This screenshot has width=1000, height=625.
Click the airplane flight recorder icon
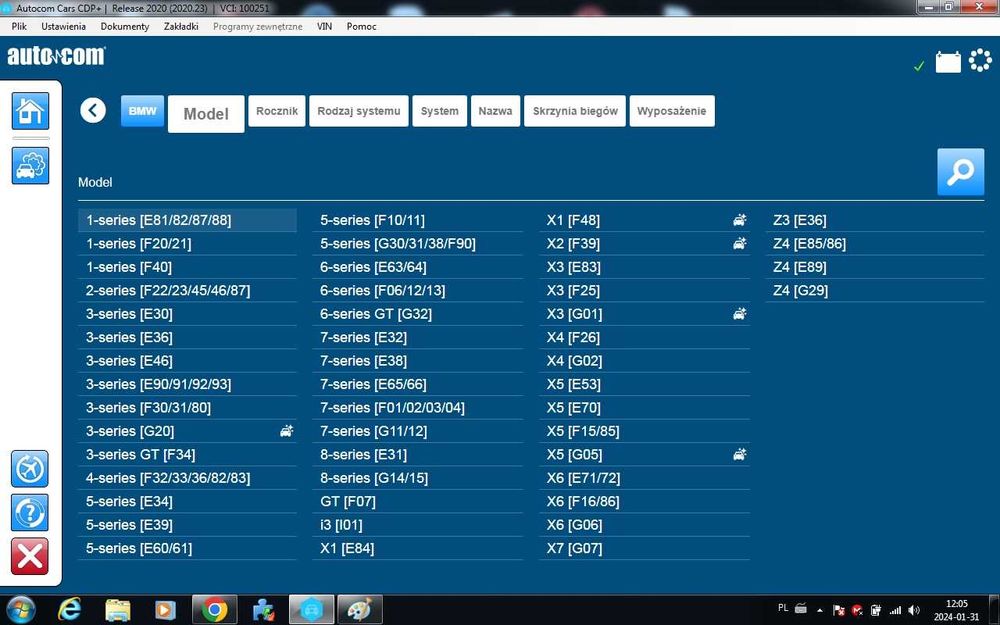click(x=29, y=469)
